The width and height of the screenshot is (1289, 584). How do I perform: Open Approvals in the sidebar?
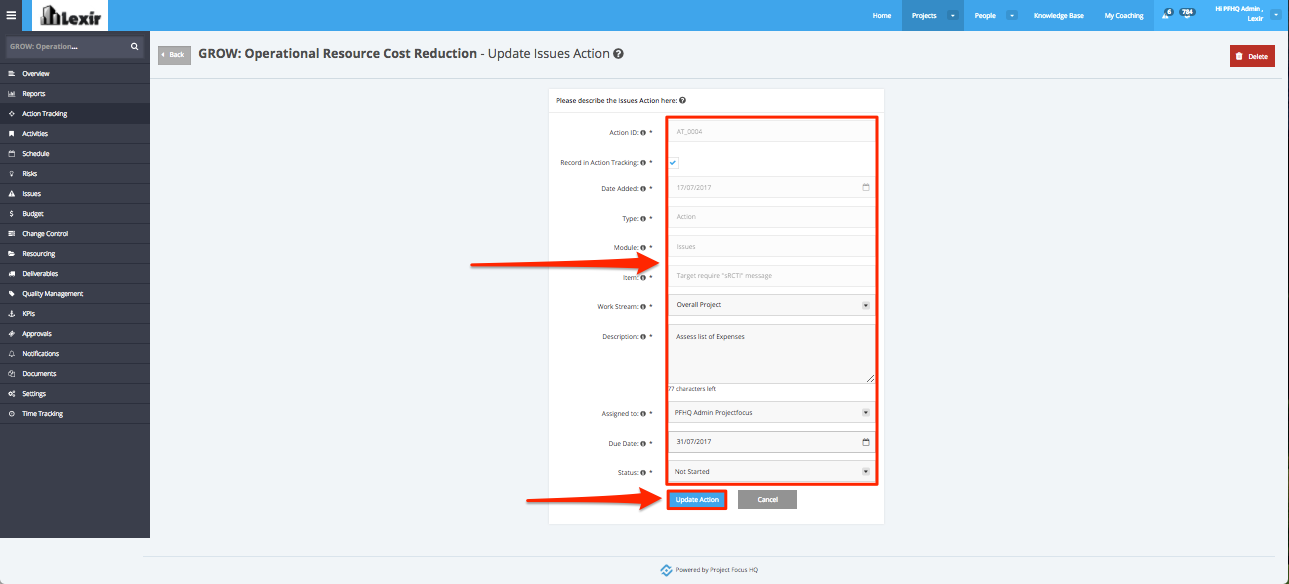coord(75,334)
